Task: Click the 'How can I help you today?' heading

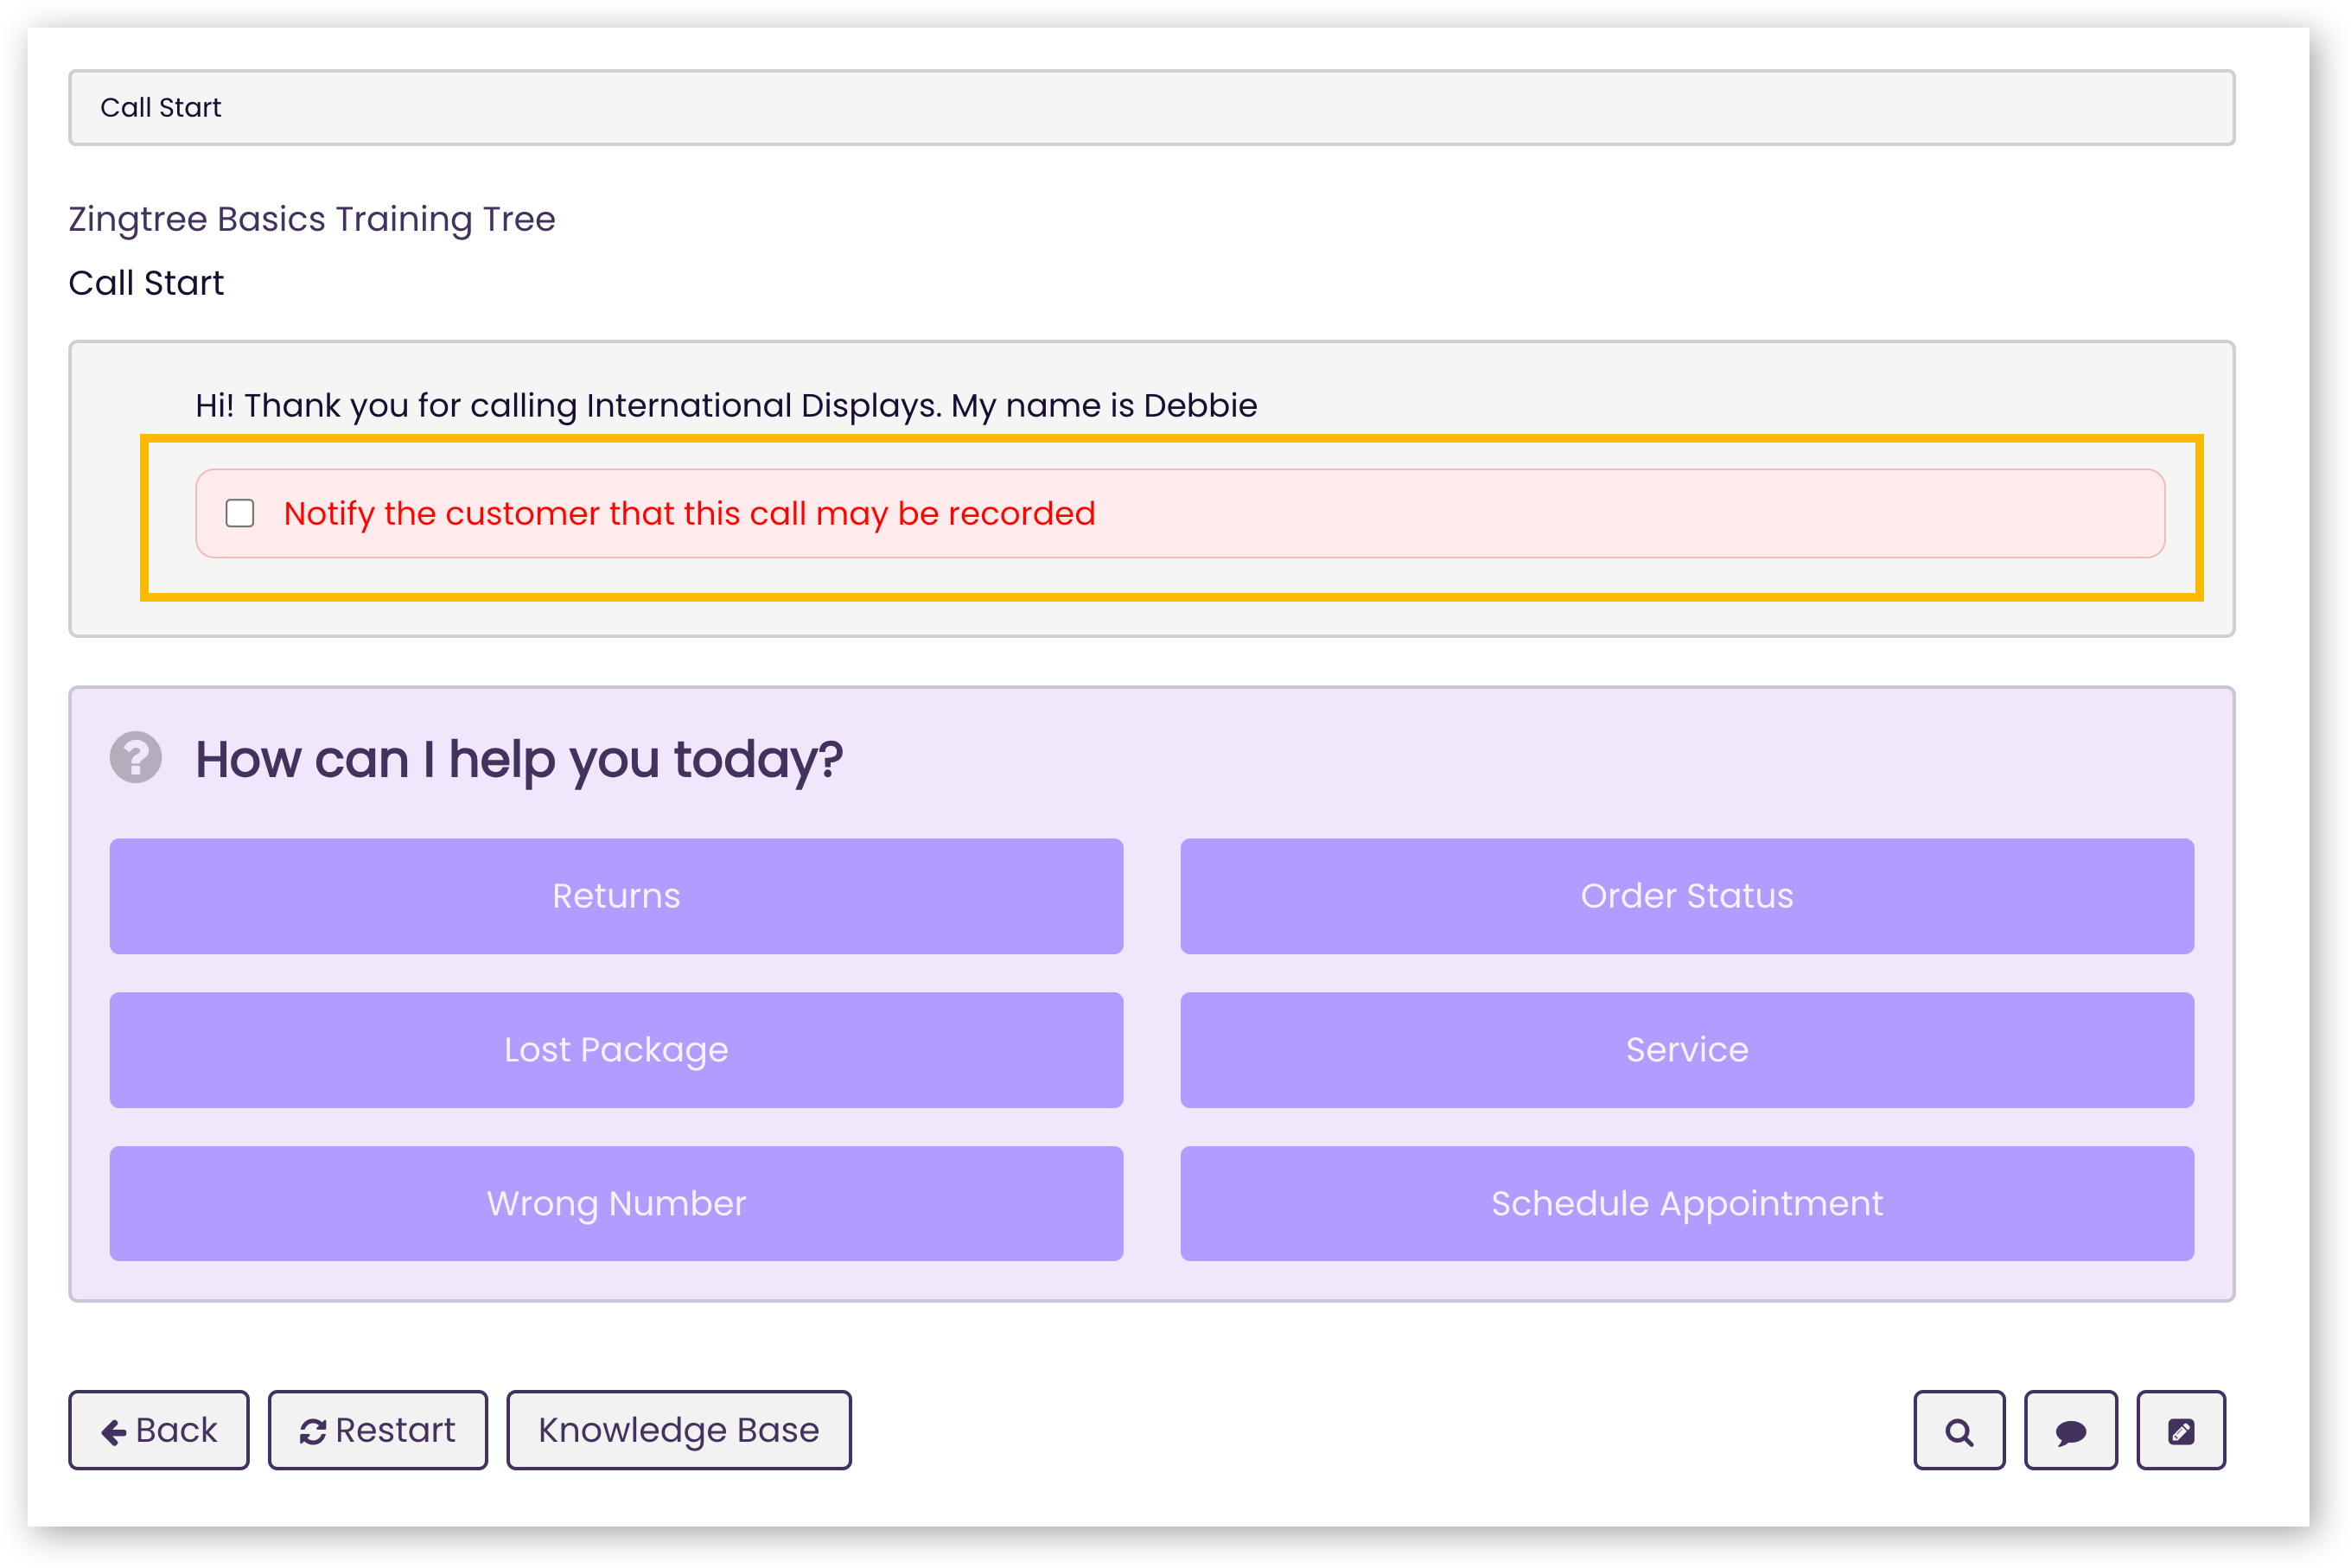Action: (x=519, y=759)
